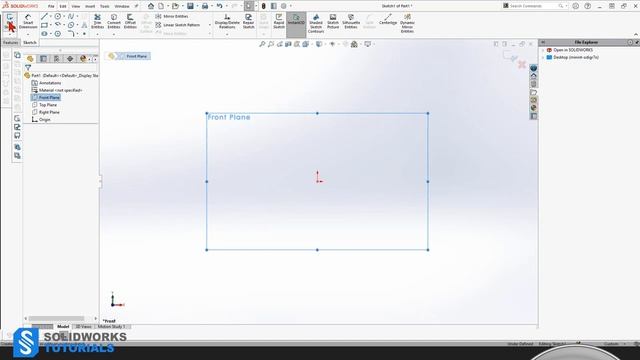Image resolution: width=640 pixels, height=360 pixels.
Task: Select the Centerline tool
Action: pos(388,19)
